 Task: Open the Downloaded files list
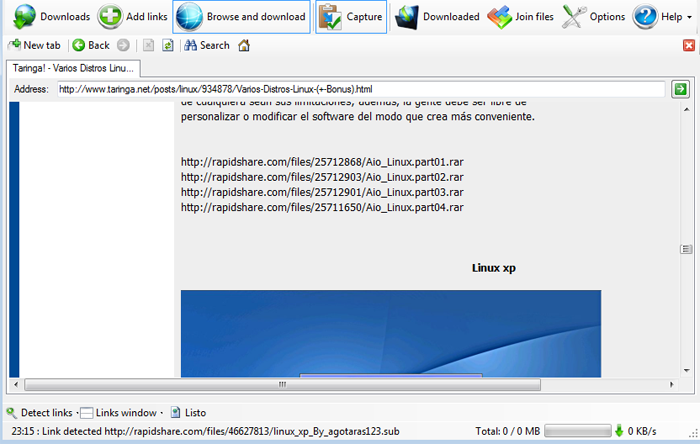(x=438, y=17)
